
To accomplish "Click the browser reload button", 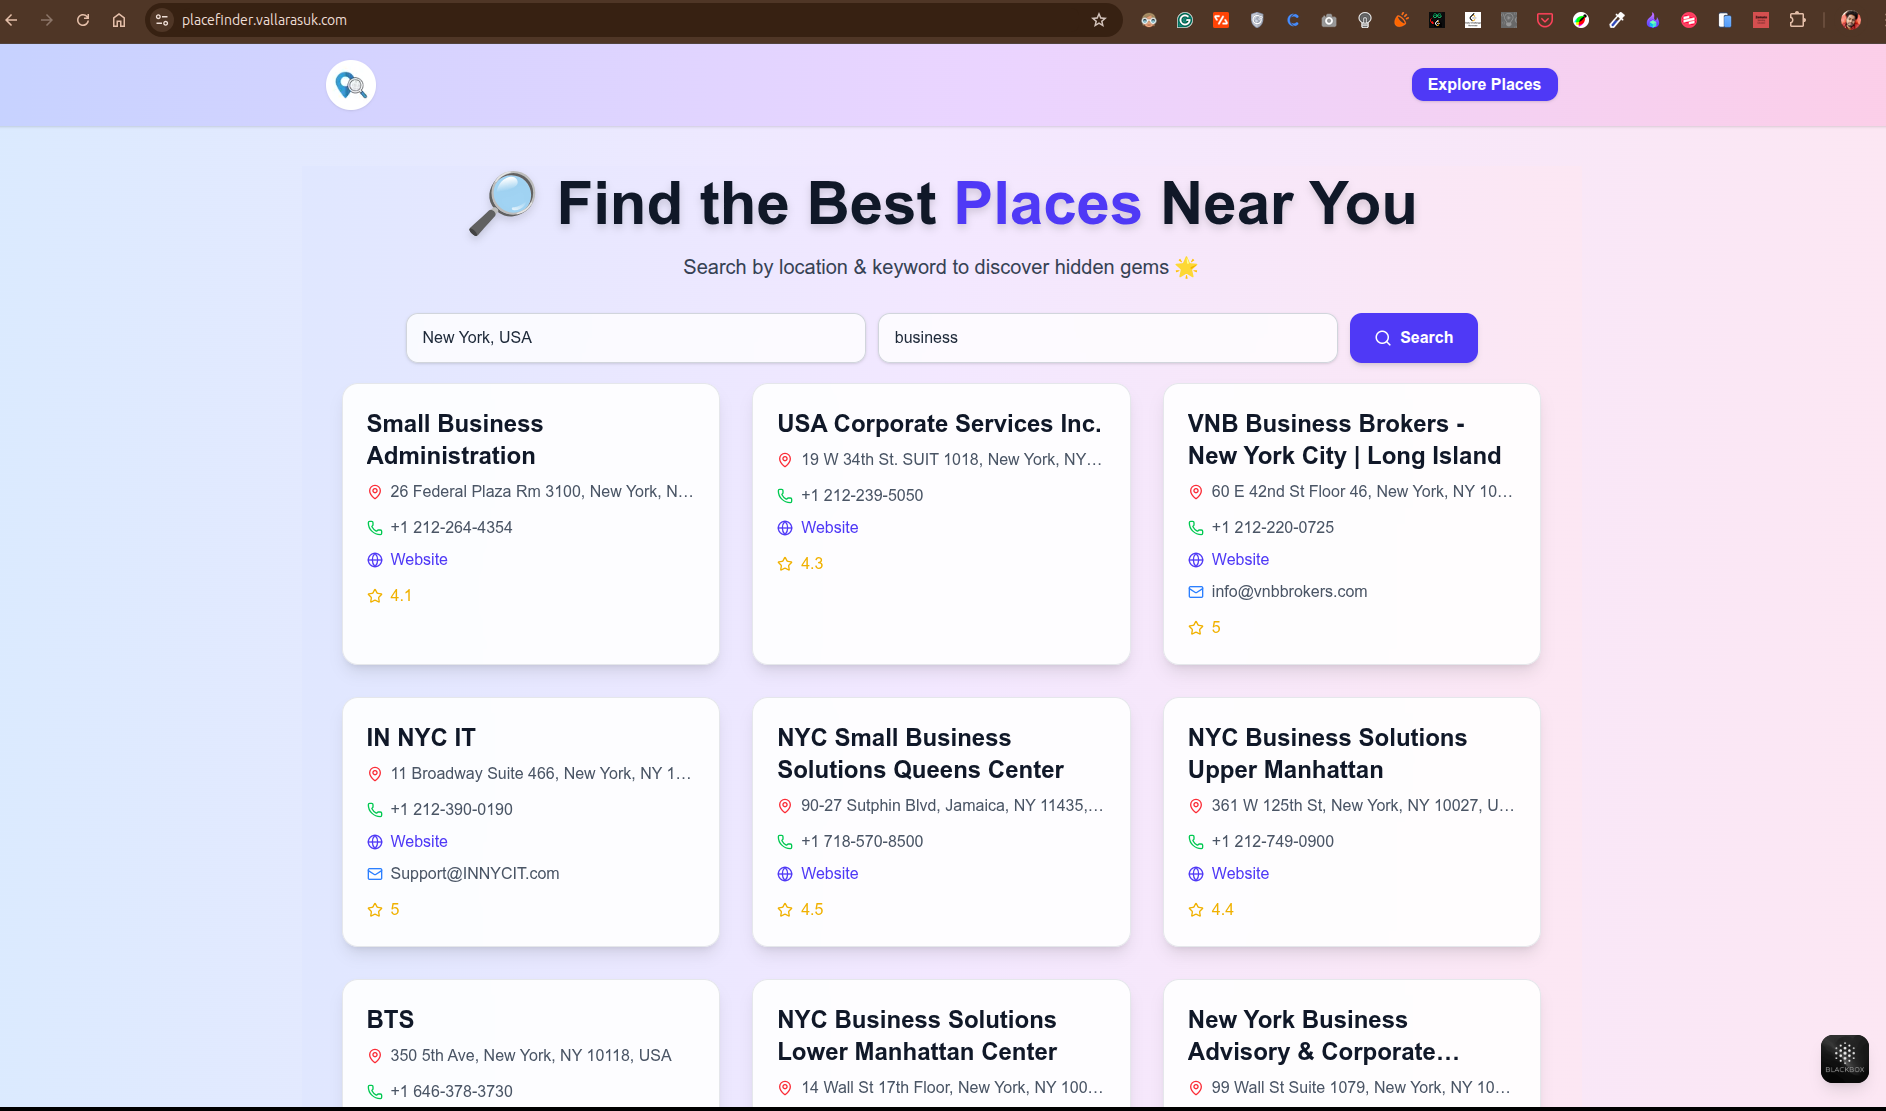I will (83, 20).
